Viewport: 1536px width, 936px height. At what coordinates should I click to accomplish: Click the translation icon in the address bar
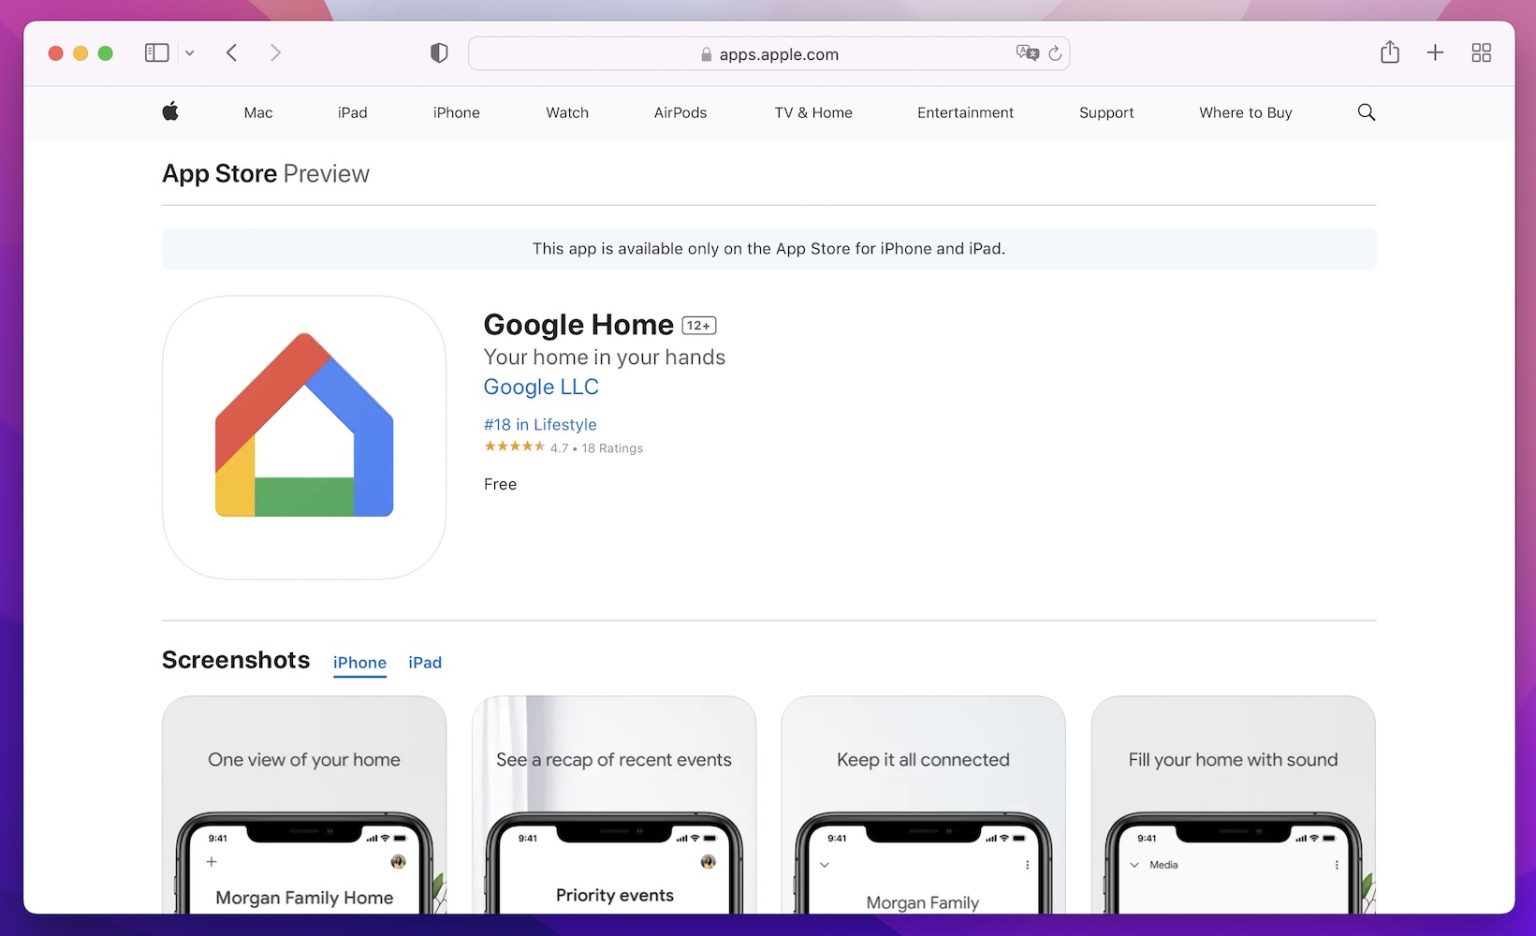coord(1028,53)
